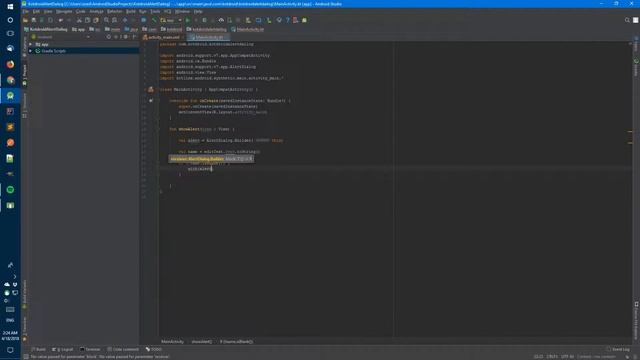Click the override gutter icon beside onCreate

151,100
